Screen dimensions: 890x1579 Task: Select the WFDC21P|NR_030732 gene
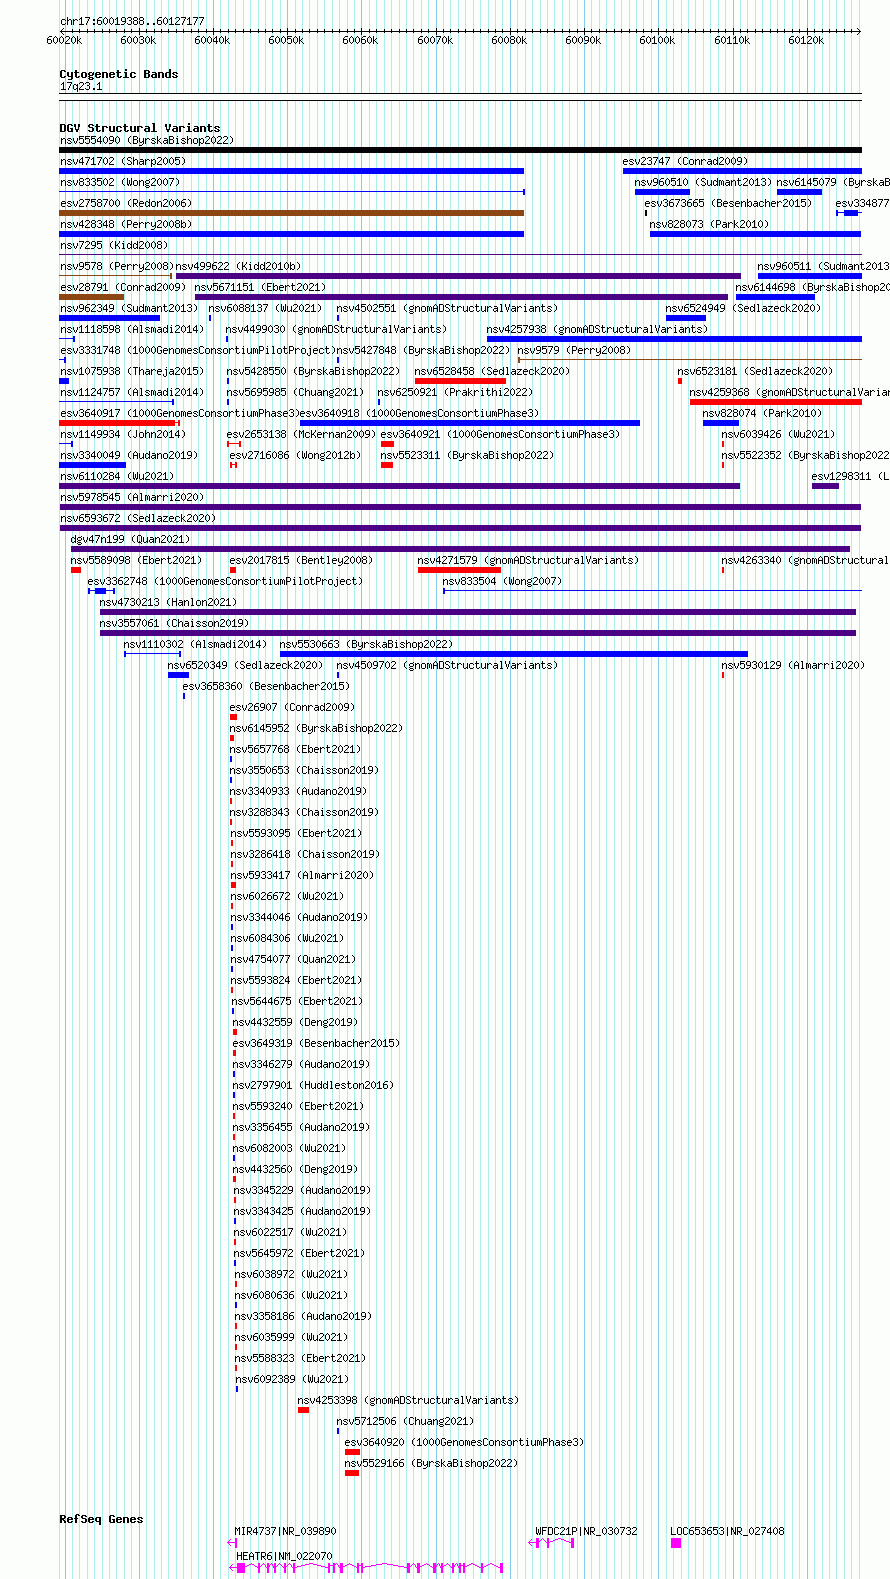click(586, 1531)
